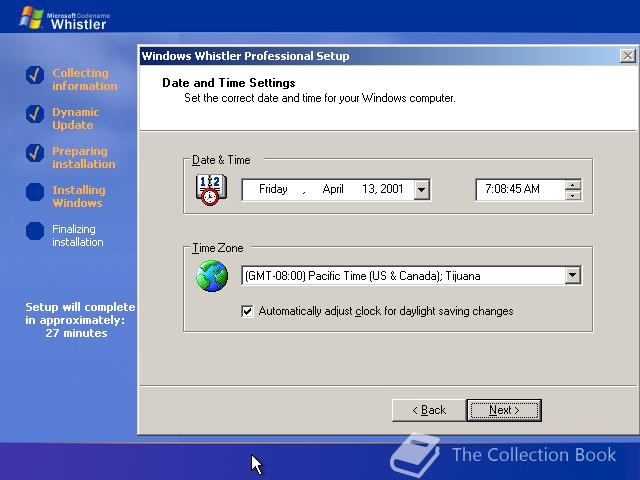The width and height of the screenshot is (640, 480).
Task: Click the Preparing installation checkmark icon
Action: click(35, 153)
